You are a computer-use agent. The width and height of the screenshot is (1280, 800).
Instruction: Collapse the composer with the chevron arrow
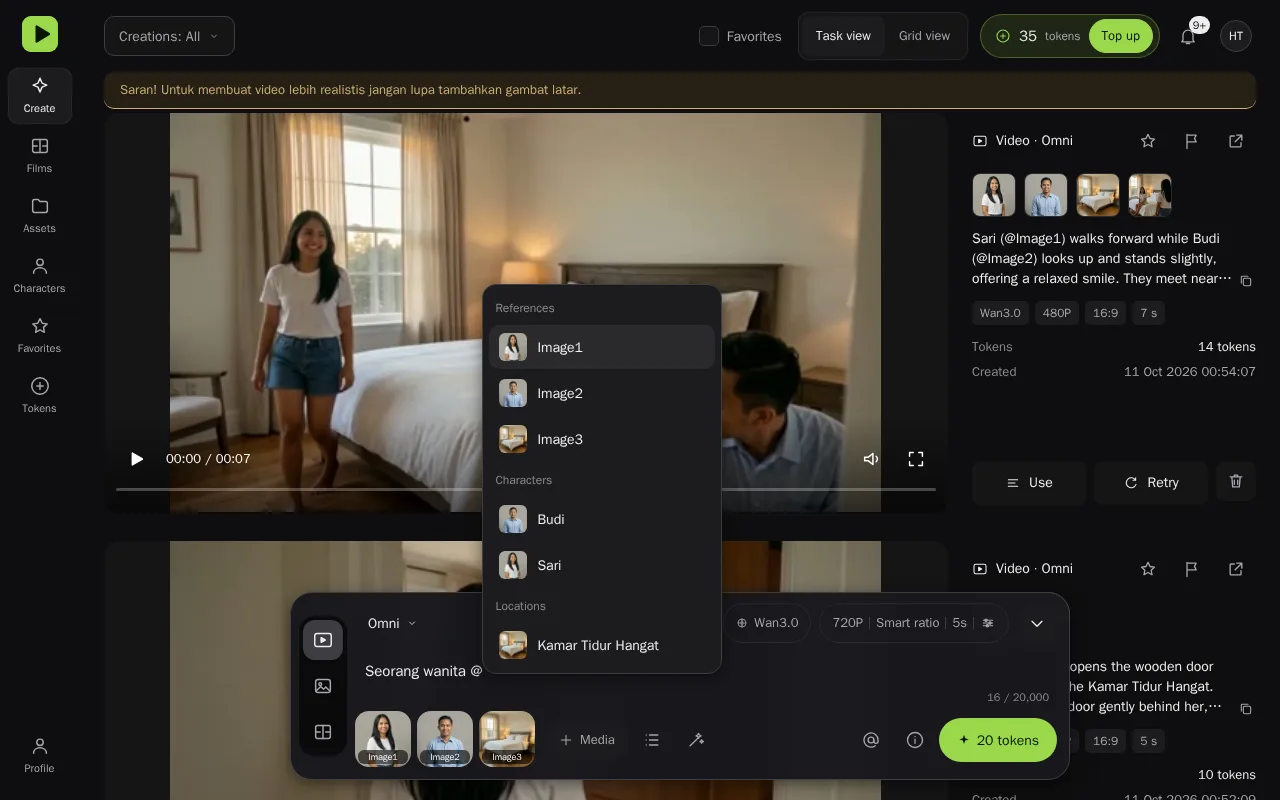[1037, 623]
